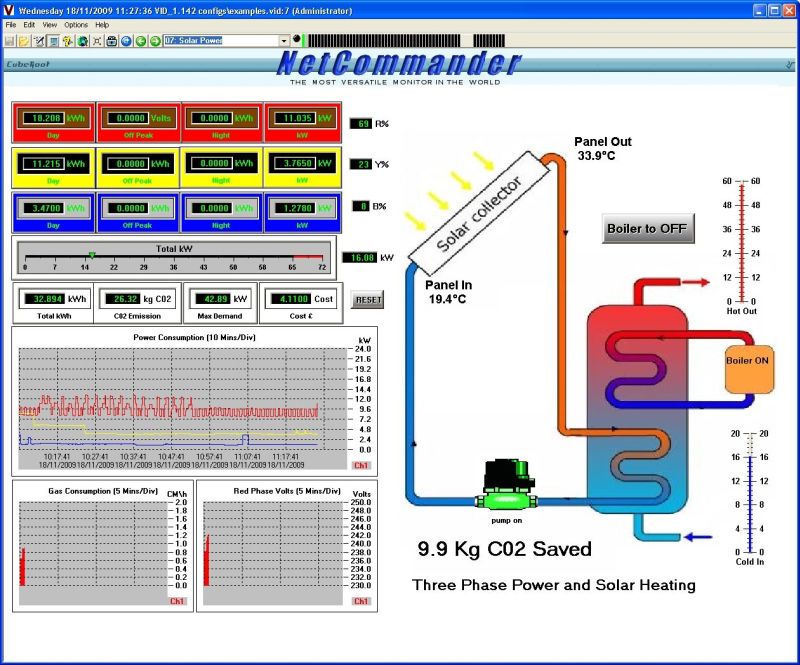
Task: Click the open folder toolbar icon
Action: coord(23,41)
